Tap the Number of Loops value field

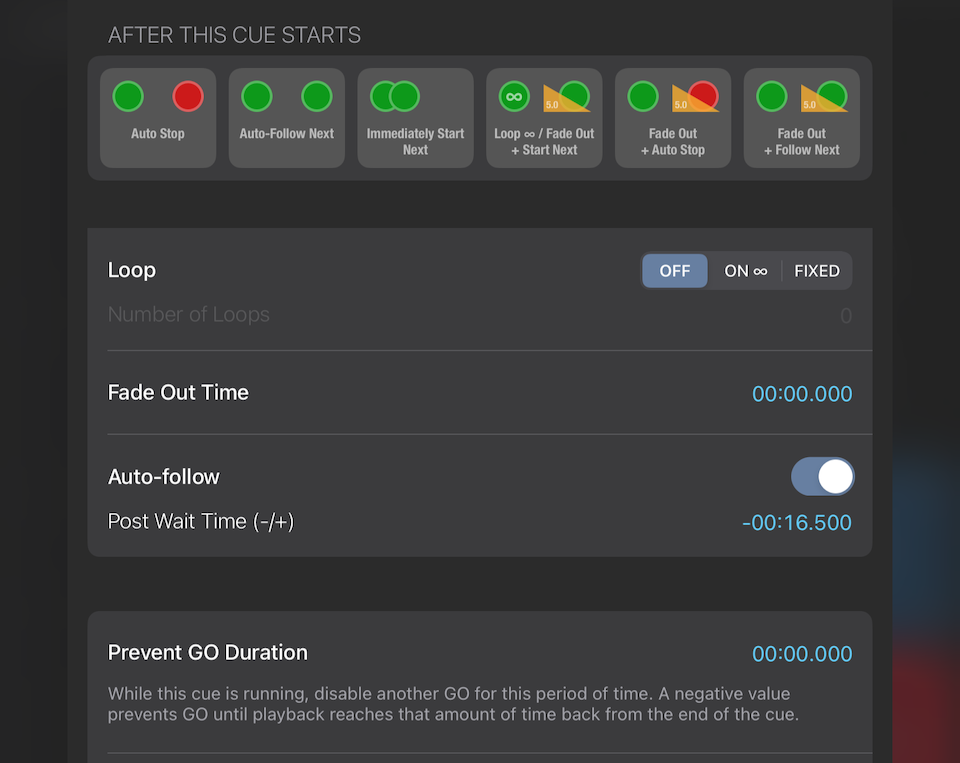(845, 316)
